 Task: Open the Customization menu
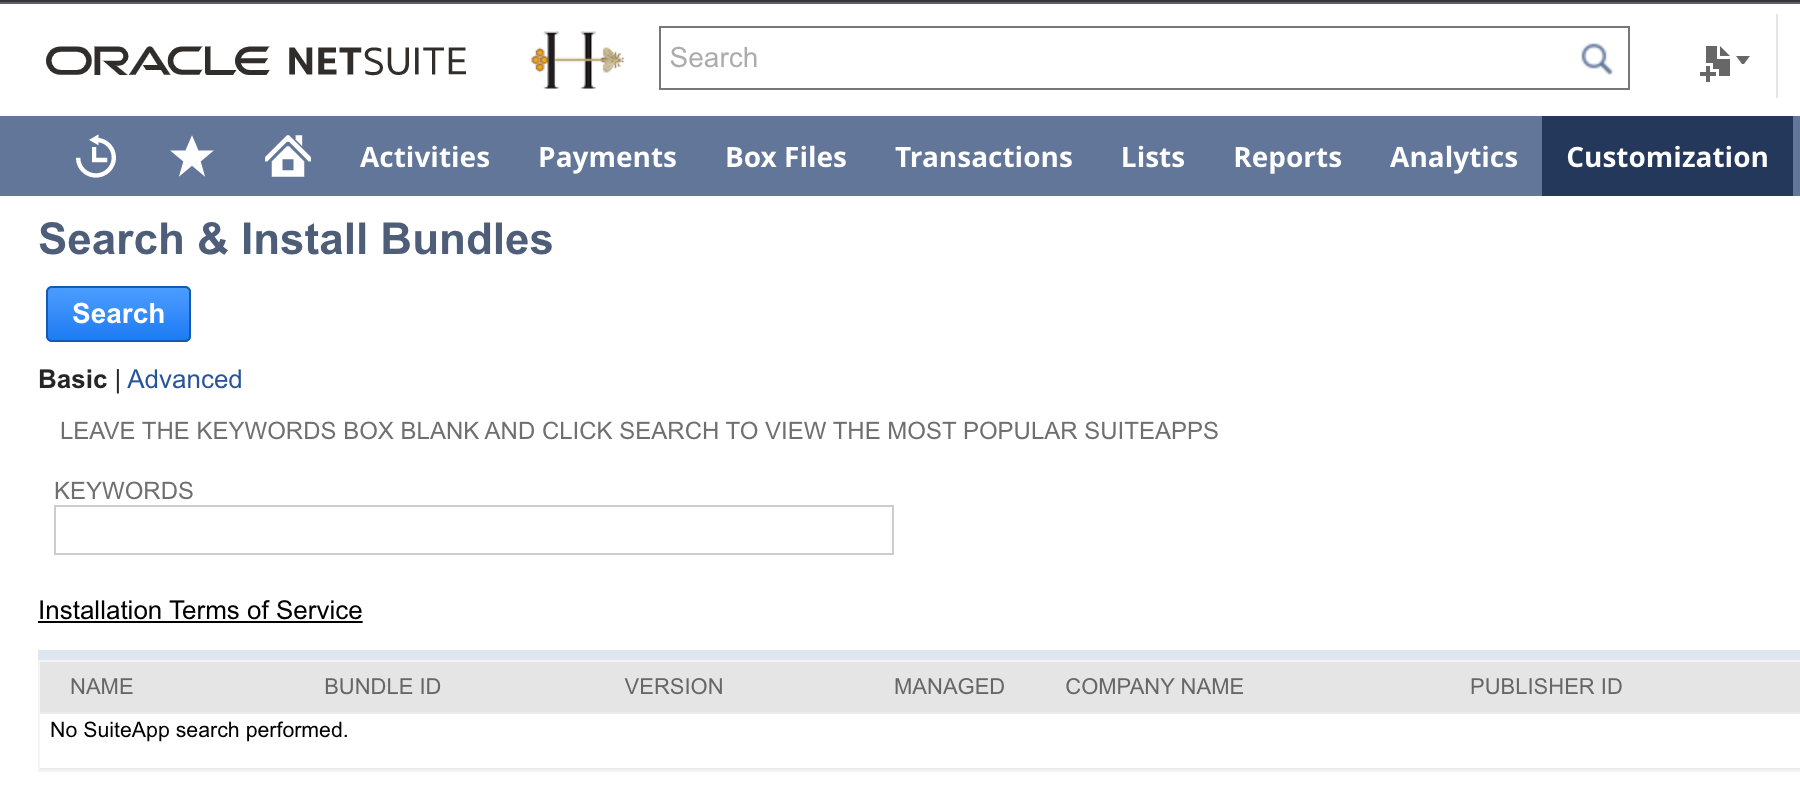pyautogui.click(x=1667, y=157)
